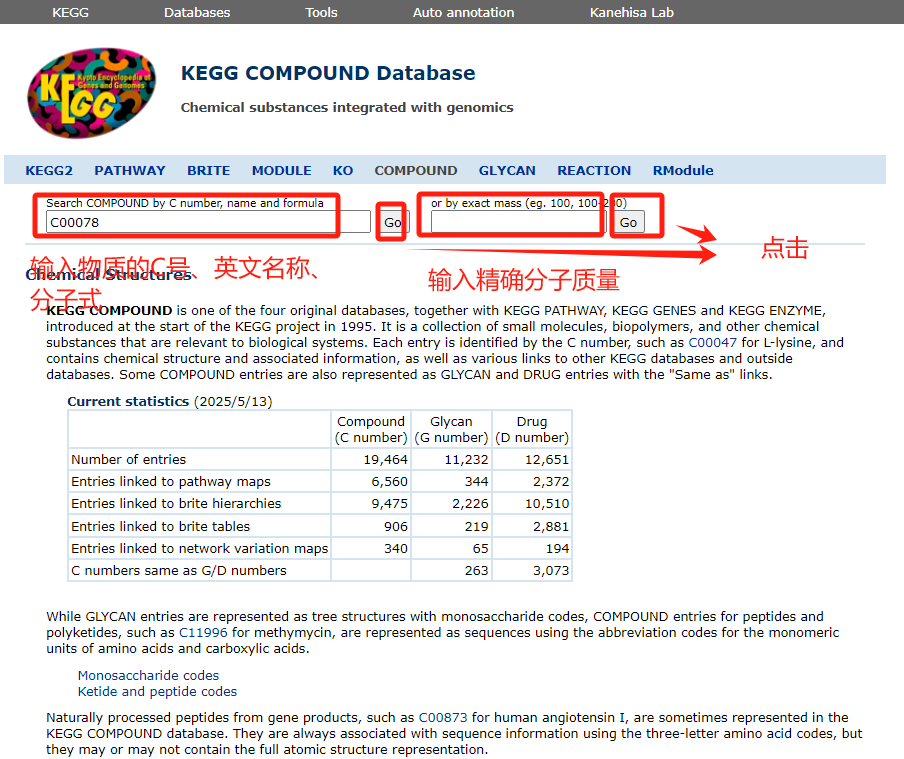This screenshot has height=759, width=904.
Task: Open the Auto annotation menu
Action: click(x=463, y=12)
